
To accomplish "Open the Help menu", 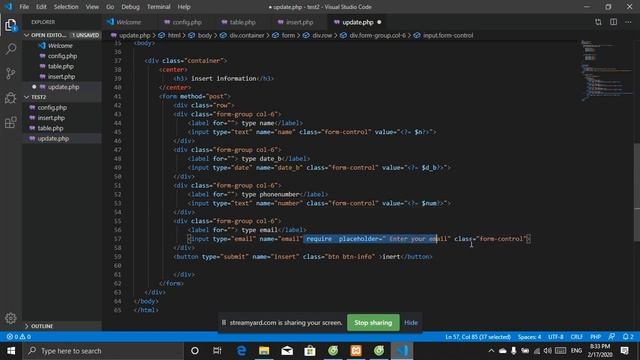I will [184, 7].
